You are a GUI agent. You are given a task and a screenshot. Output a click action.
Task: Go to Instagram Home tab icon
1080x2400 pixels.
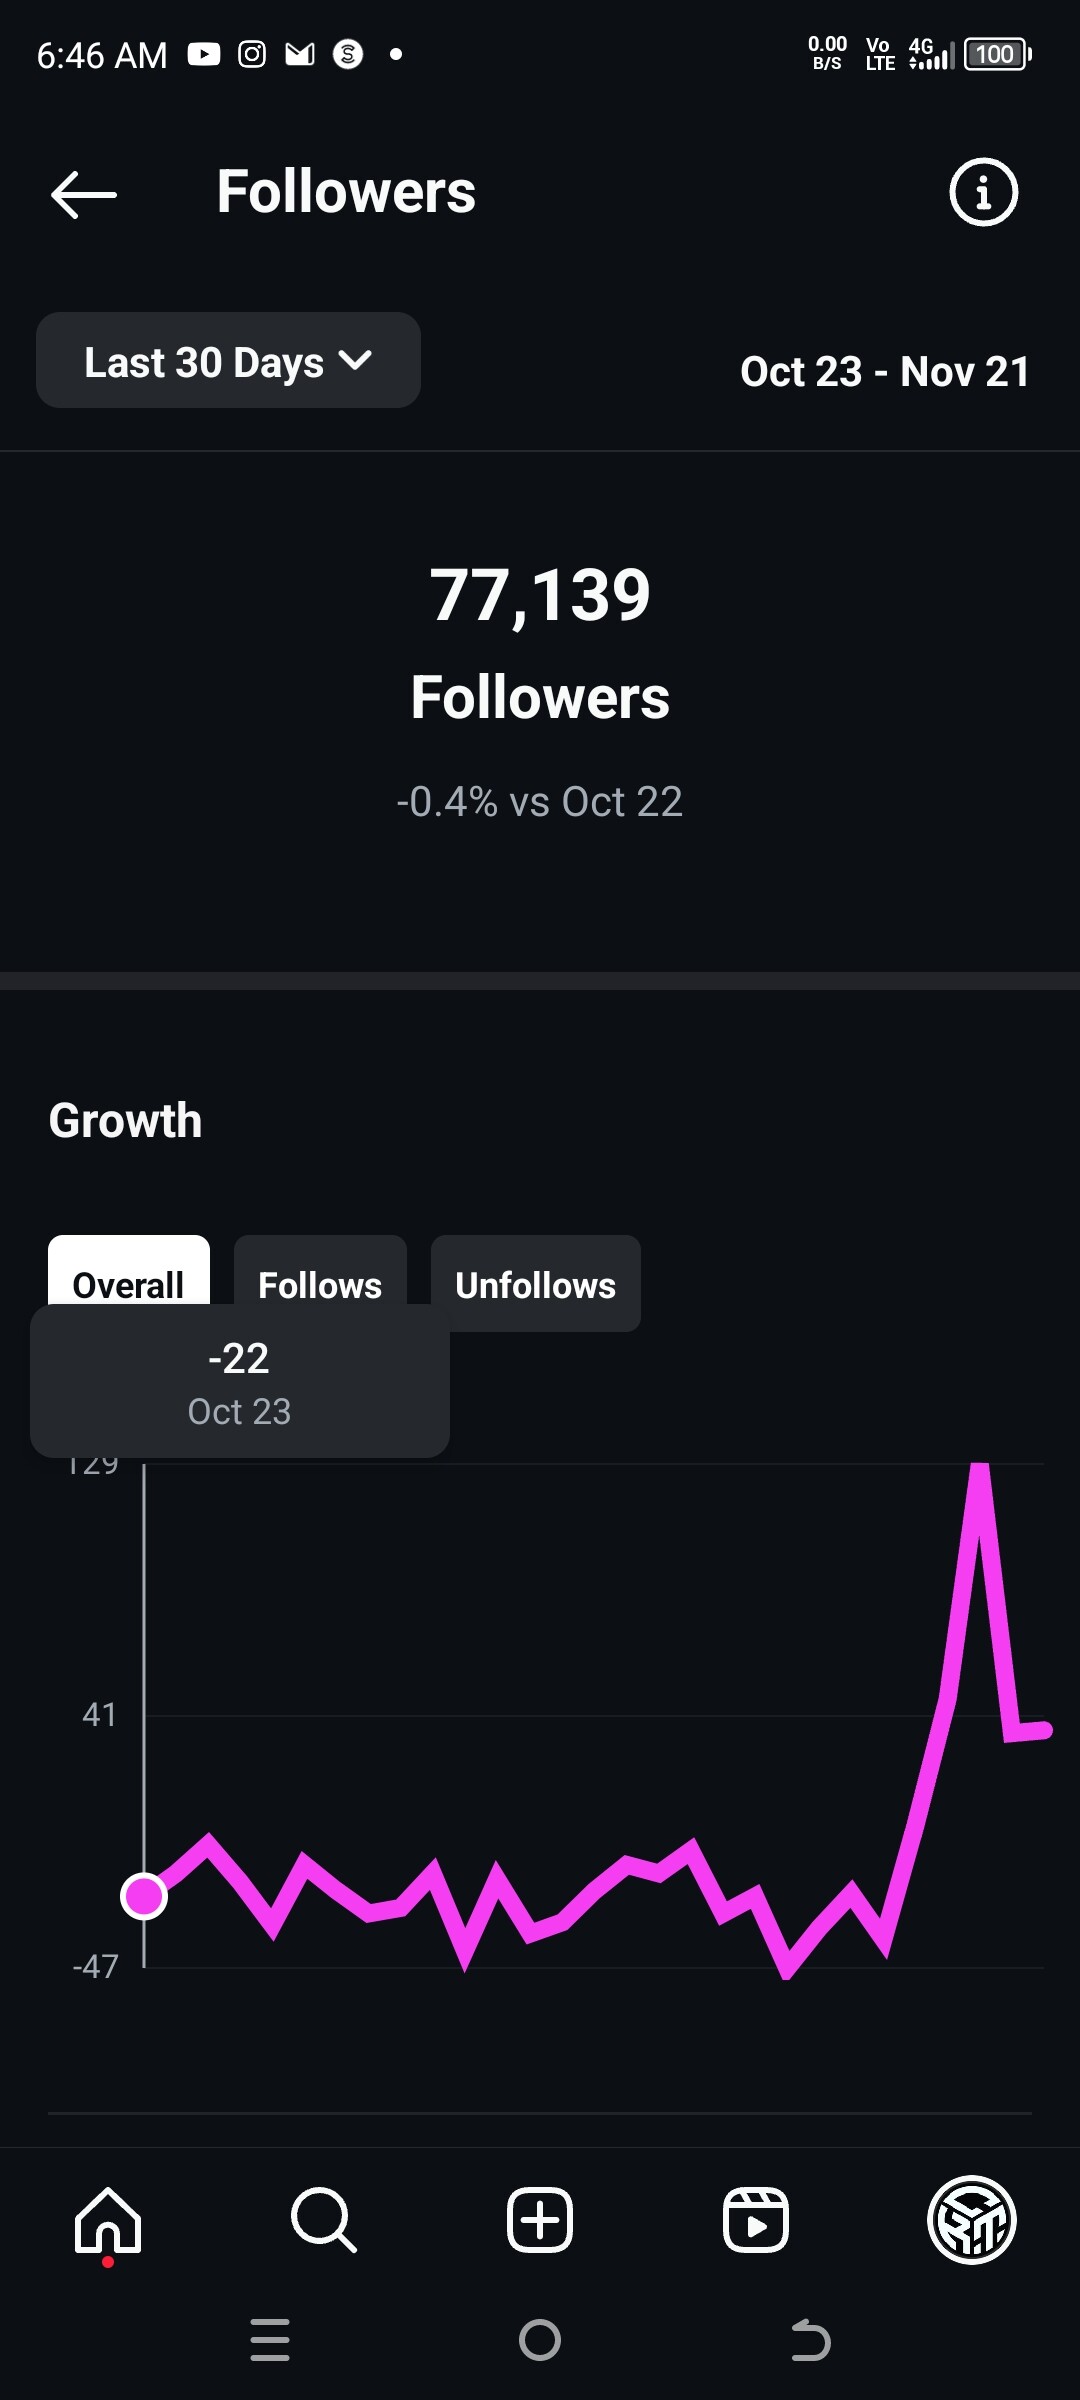click(x=108, y=2220)
